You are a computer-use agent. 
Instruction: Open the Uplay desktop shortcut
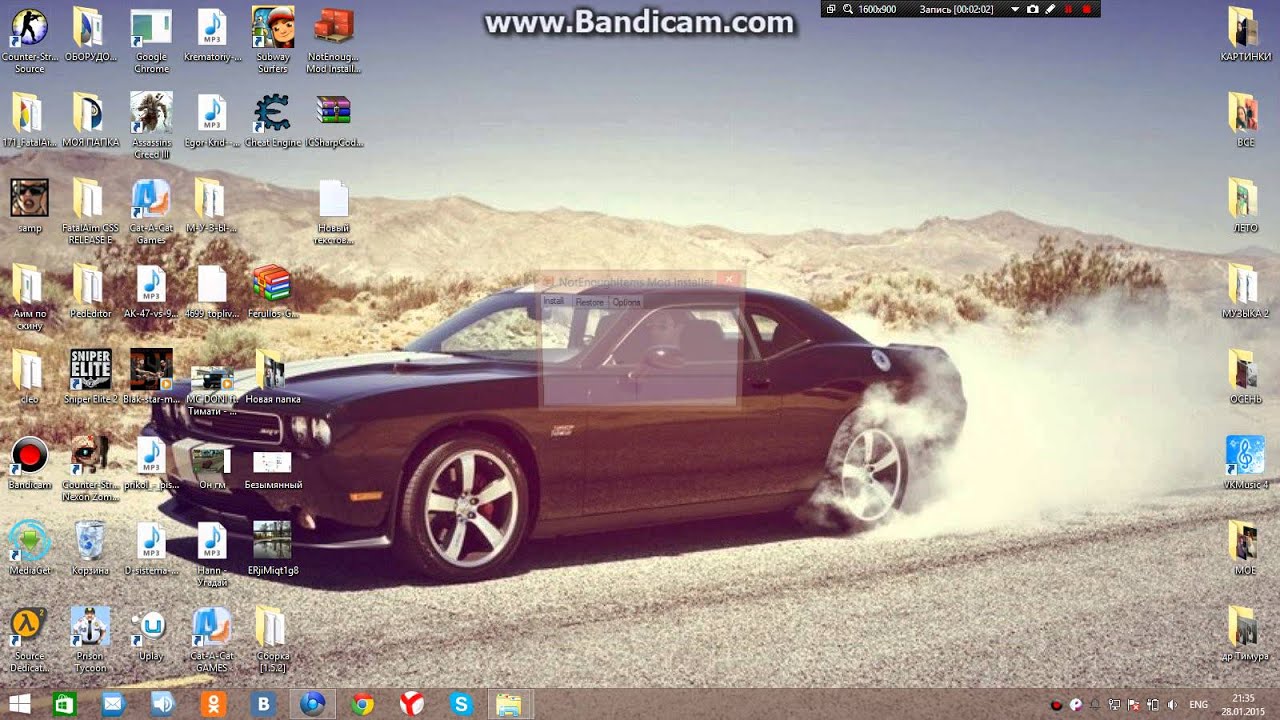(x=151, y=628)
